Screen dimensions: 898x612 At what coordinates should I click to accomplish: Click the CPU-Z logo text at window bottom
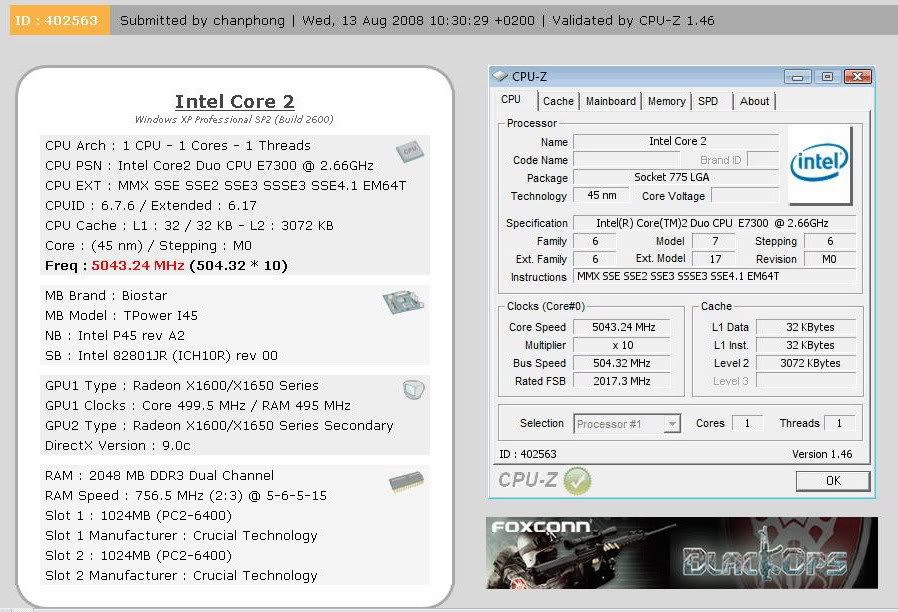[x=527, y=480]
